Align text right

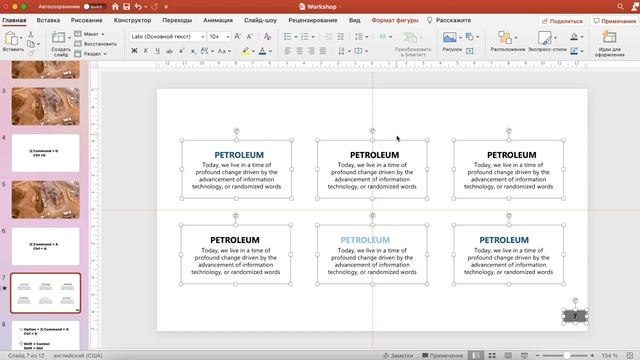pos(311,51)
